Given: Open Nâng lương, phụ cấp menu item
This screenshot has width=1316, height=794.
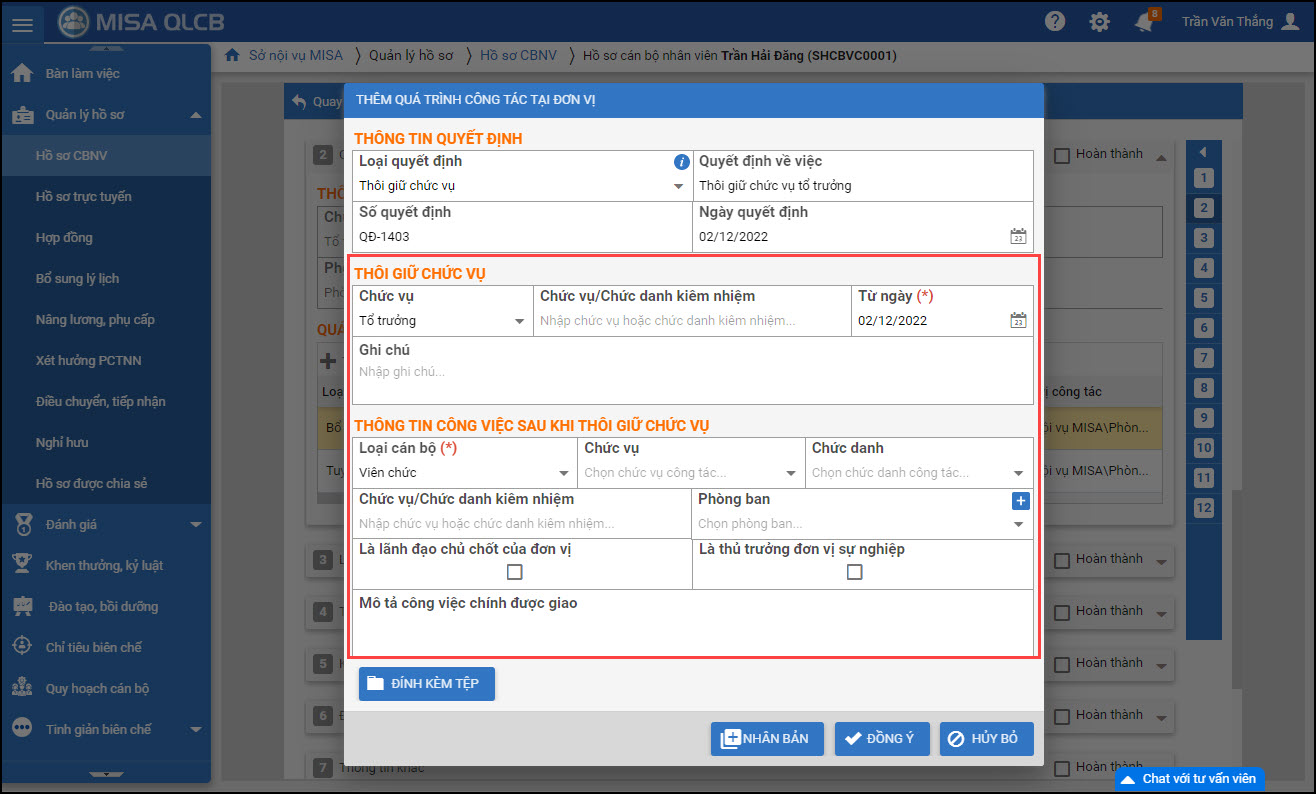Looking at the screenshot, I should pos(95,320).
